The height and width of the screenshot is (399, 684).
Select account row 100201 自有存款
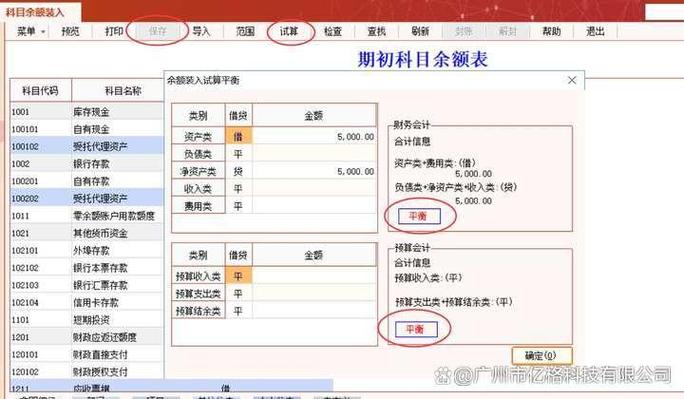pyautogui.click(x=86, y=181)
